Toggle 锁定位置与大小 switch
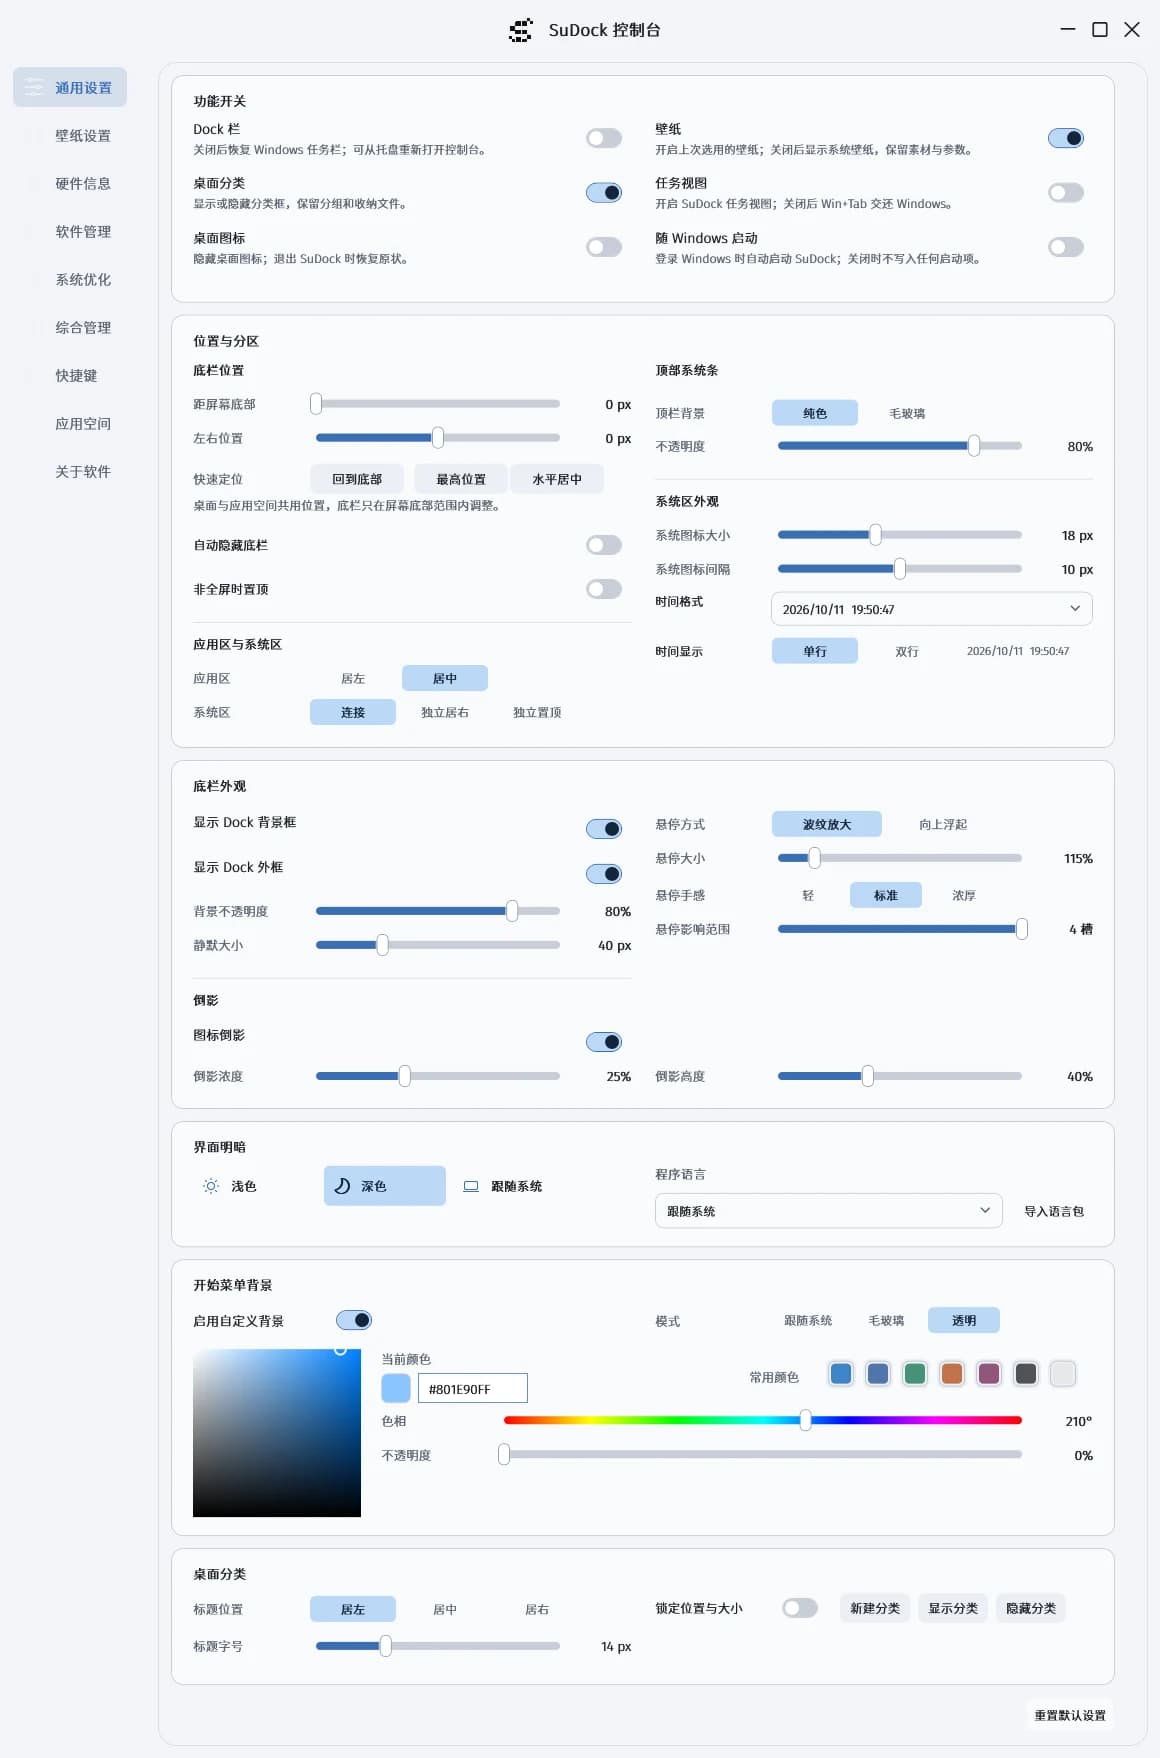Screen dimensions: 1160x1758 pyautogui.click(x=800, y=1608)
